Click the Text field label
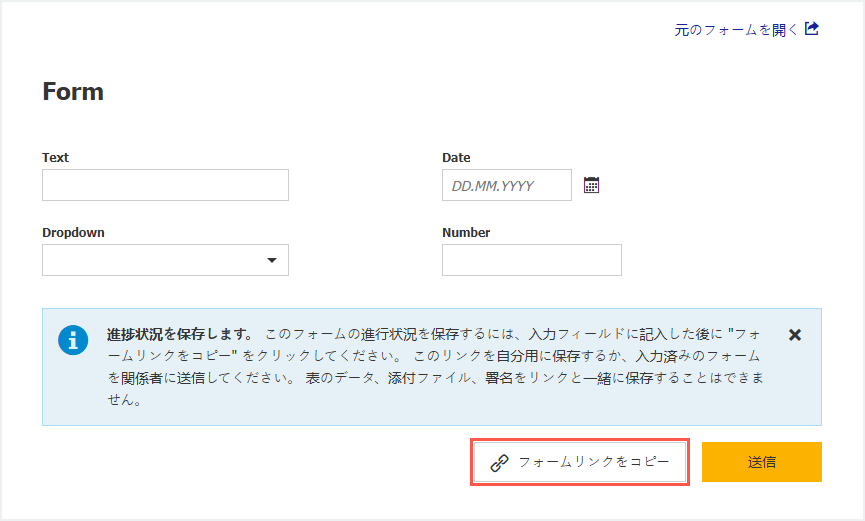Image resolution: width=865 pixels, height=521 pixels. click(x=56, y=158)
